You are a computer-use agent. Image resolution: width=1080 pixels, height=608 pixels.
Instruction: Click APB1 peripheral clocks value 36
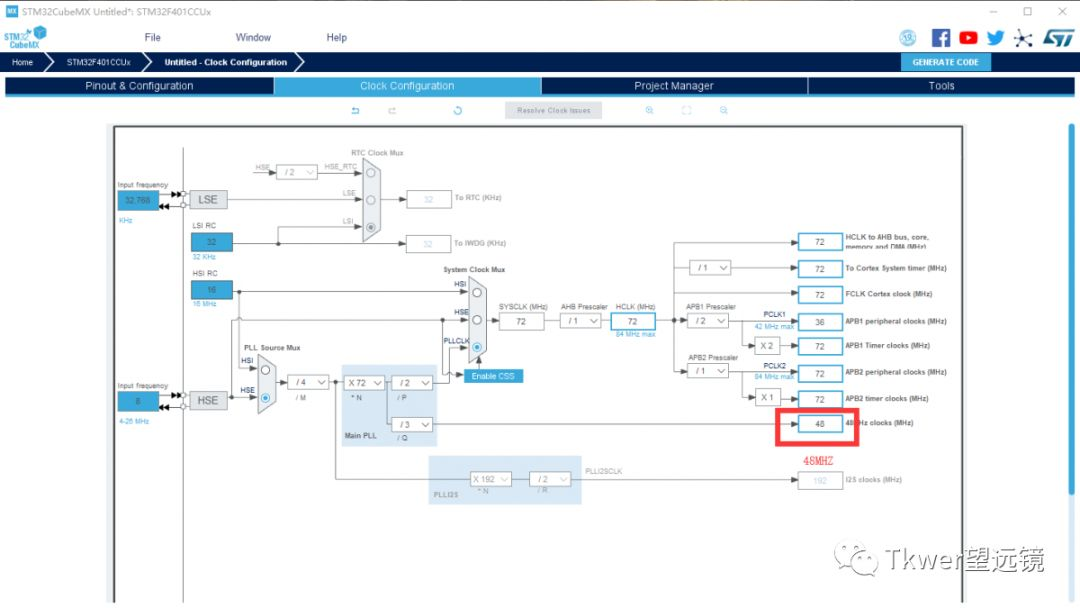(x=820, y=322)
